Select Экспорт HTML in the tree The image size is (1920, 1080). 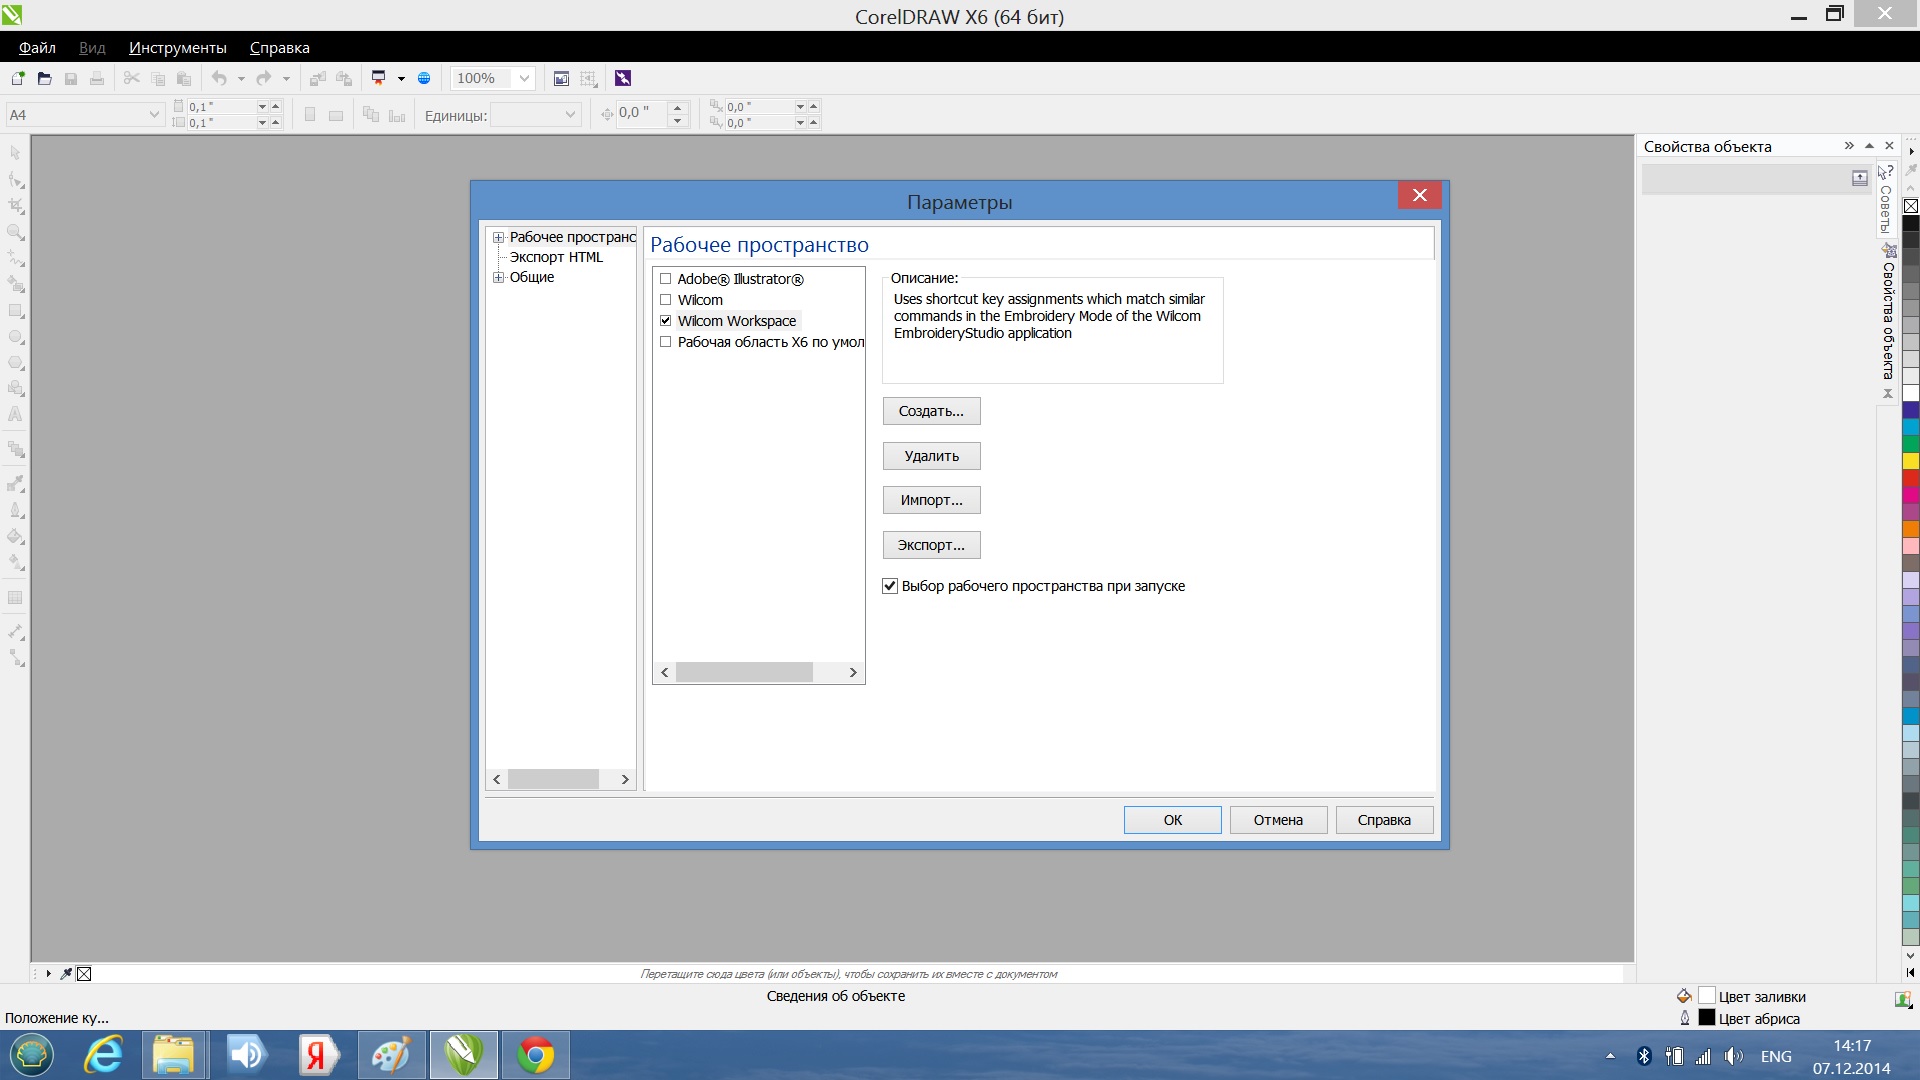point(556,257)
